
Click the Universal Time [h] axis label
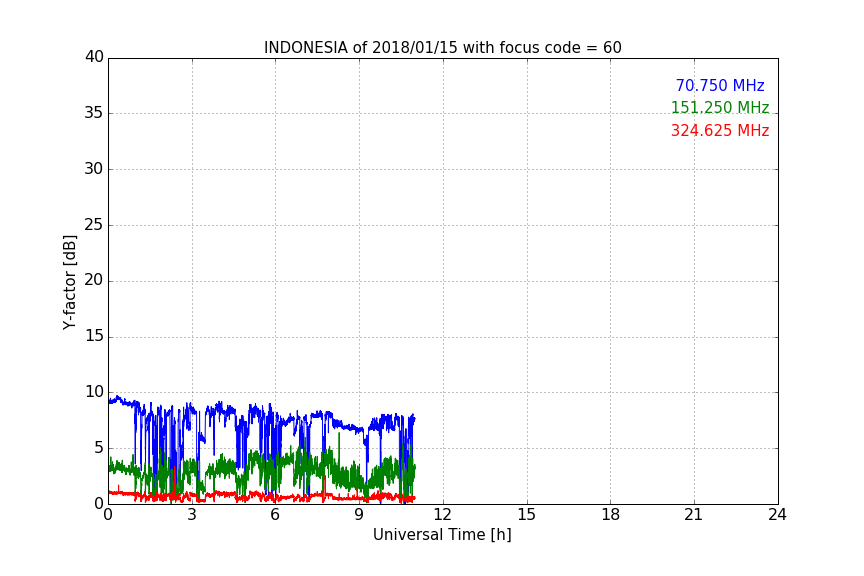[442, 535]
